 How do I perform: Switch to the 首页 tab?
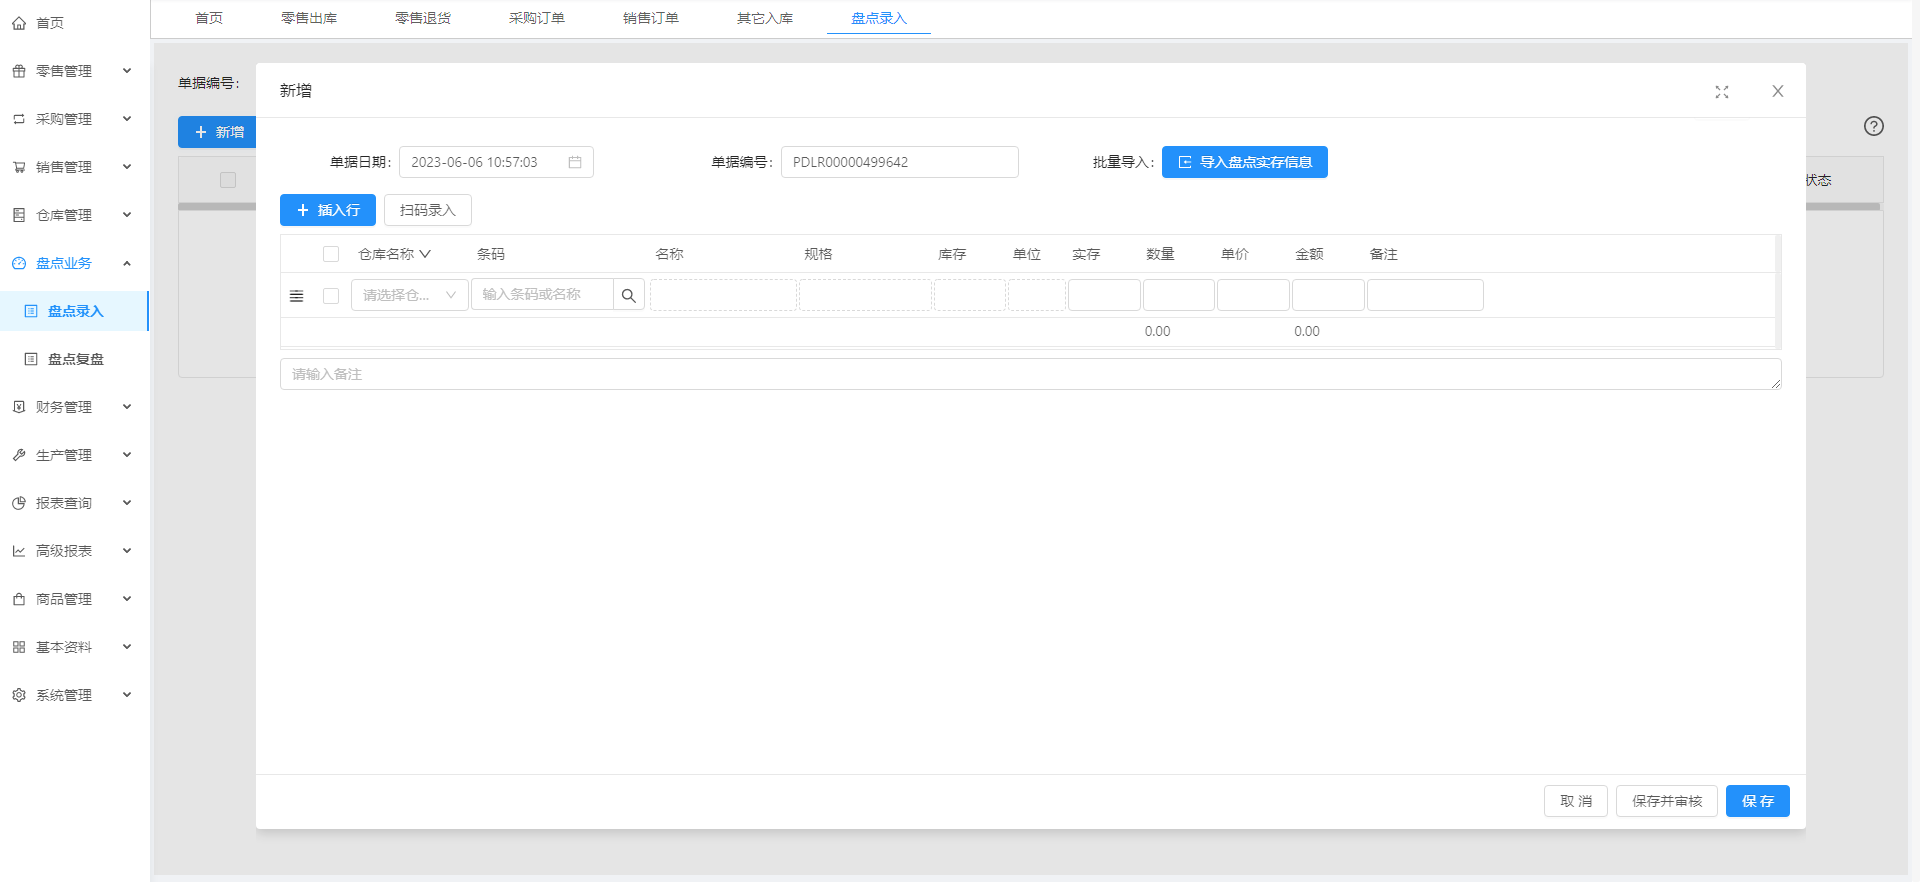click(209, 18)
